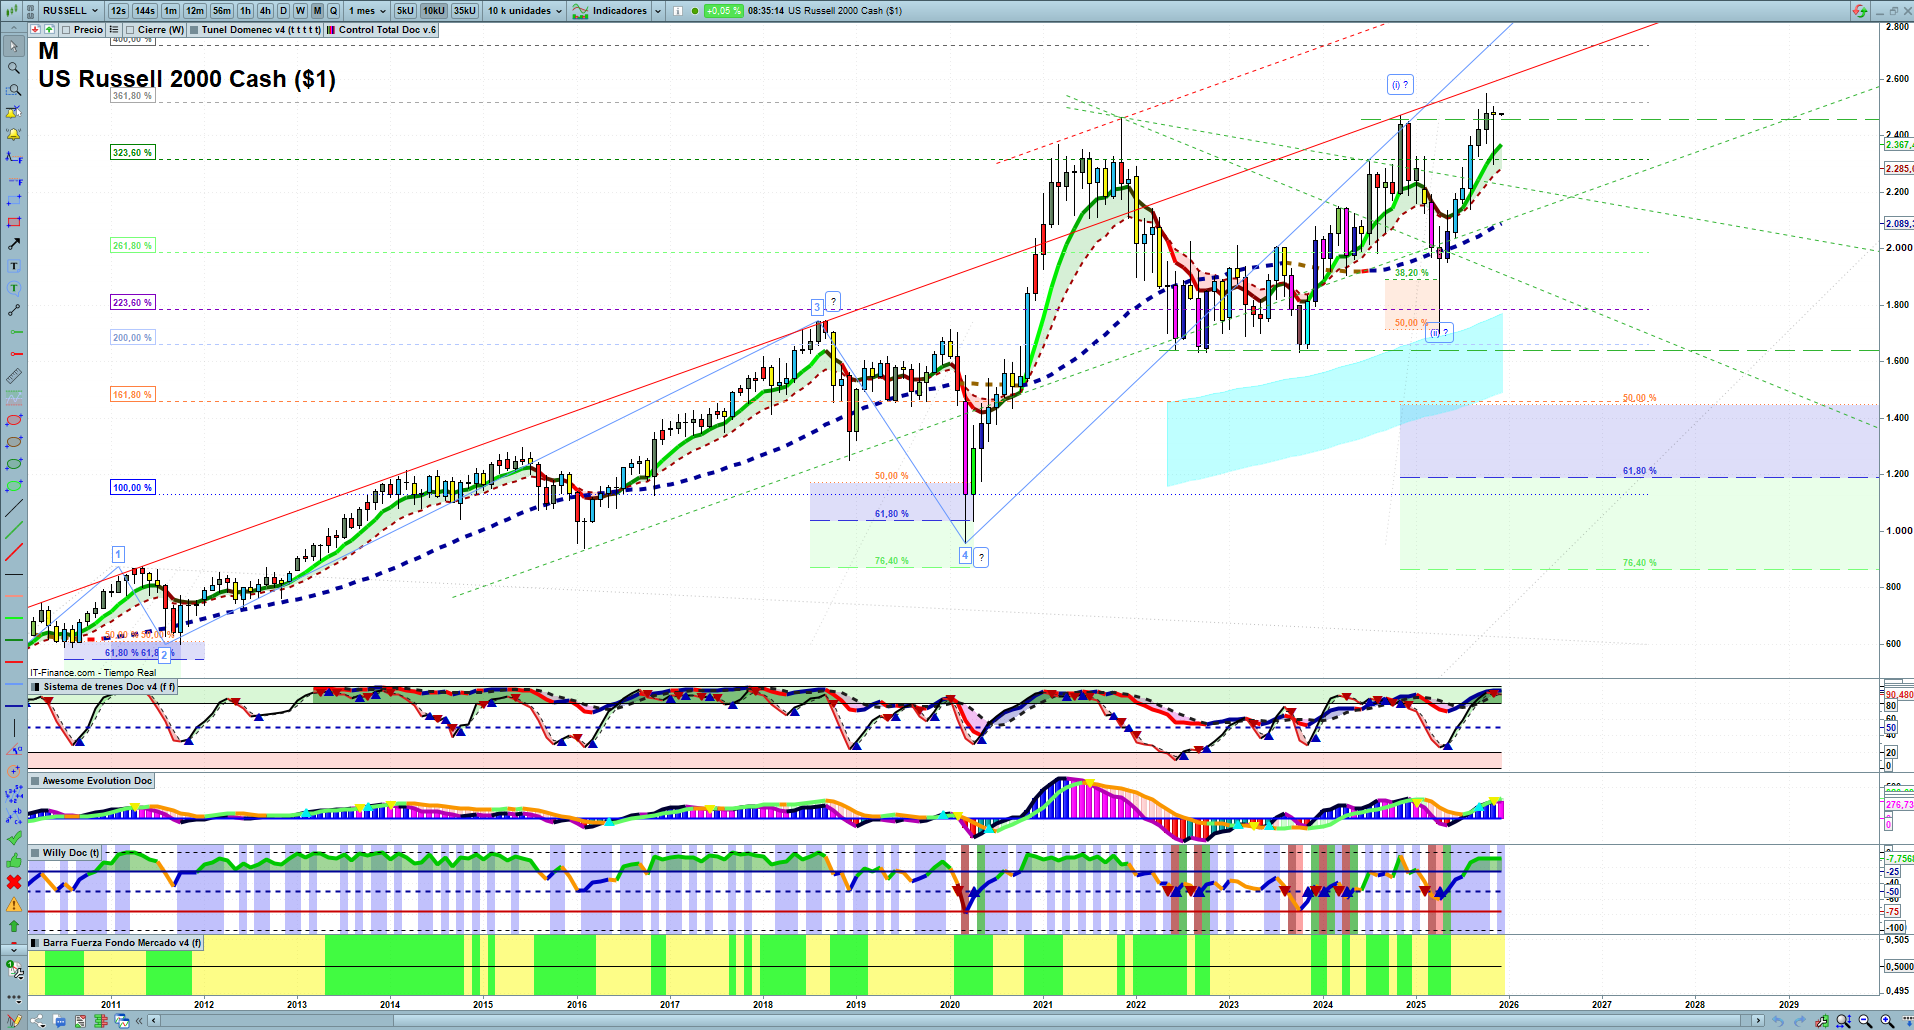Click the Tunel Domenec v4 color swatch
The image size is (1914, 1030).
click(194, 30)
